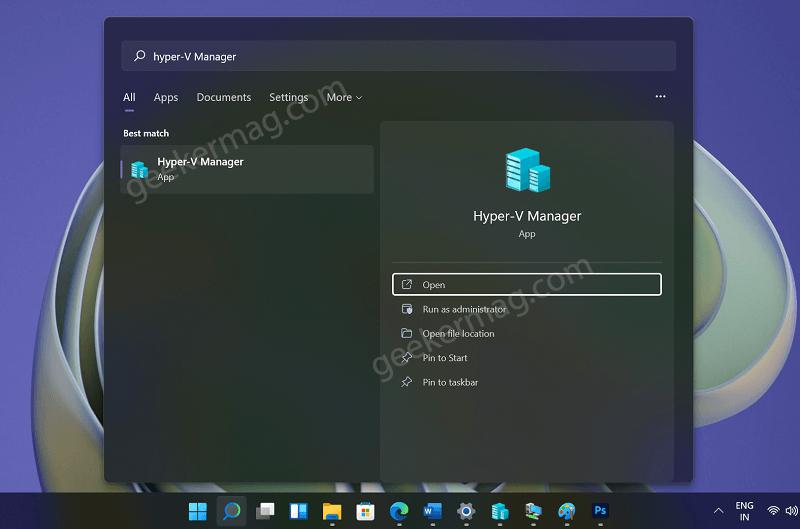800x529 pixels.
Task: Select the All search filter tab
Action: [x=129, y=97]
